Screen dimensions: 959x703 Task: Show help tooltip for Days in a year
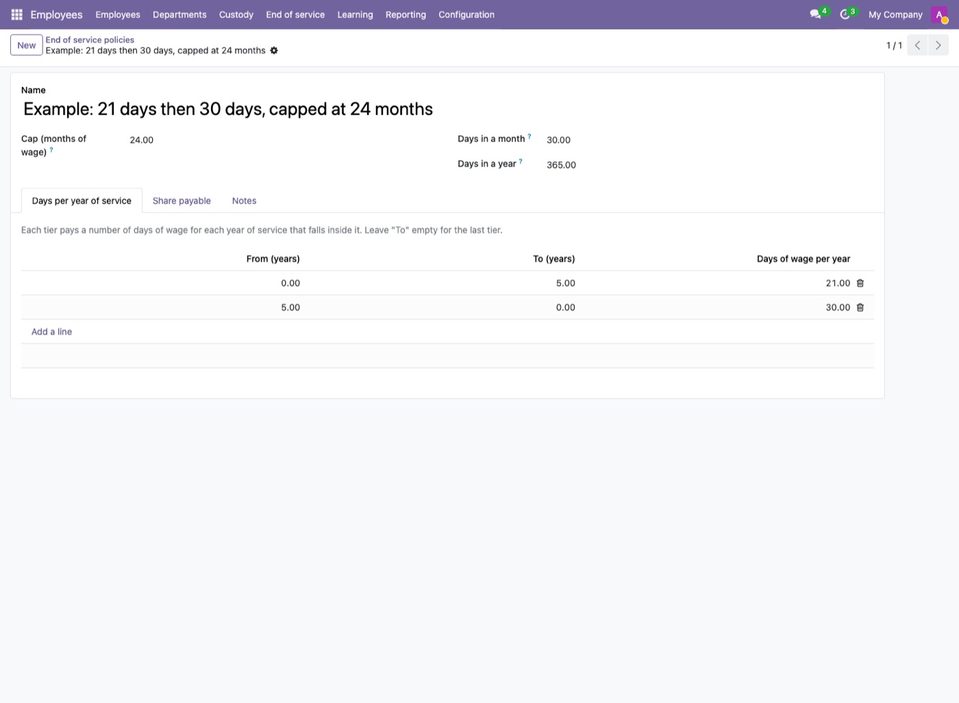tap(520, 162)
